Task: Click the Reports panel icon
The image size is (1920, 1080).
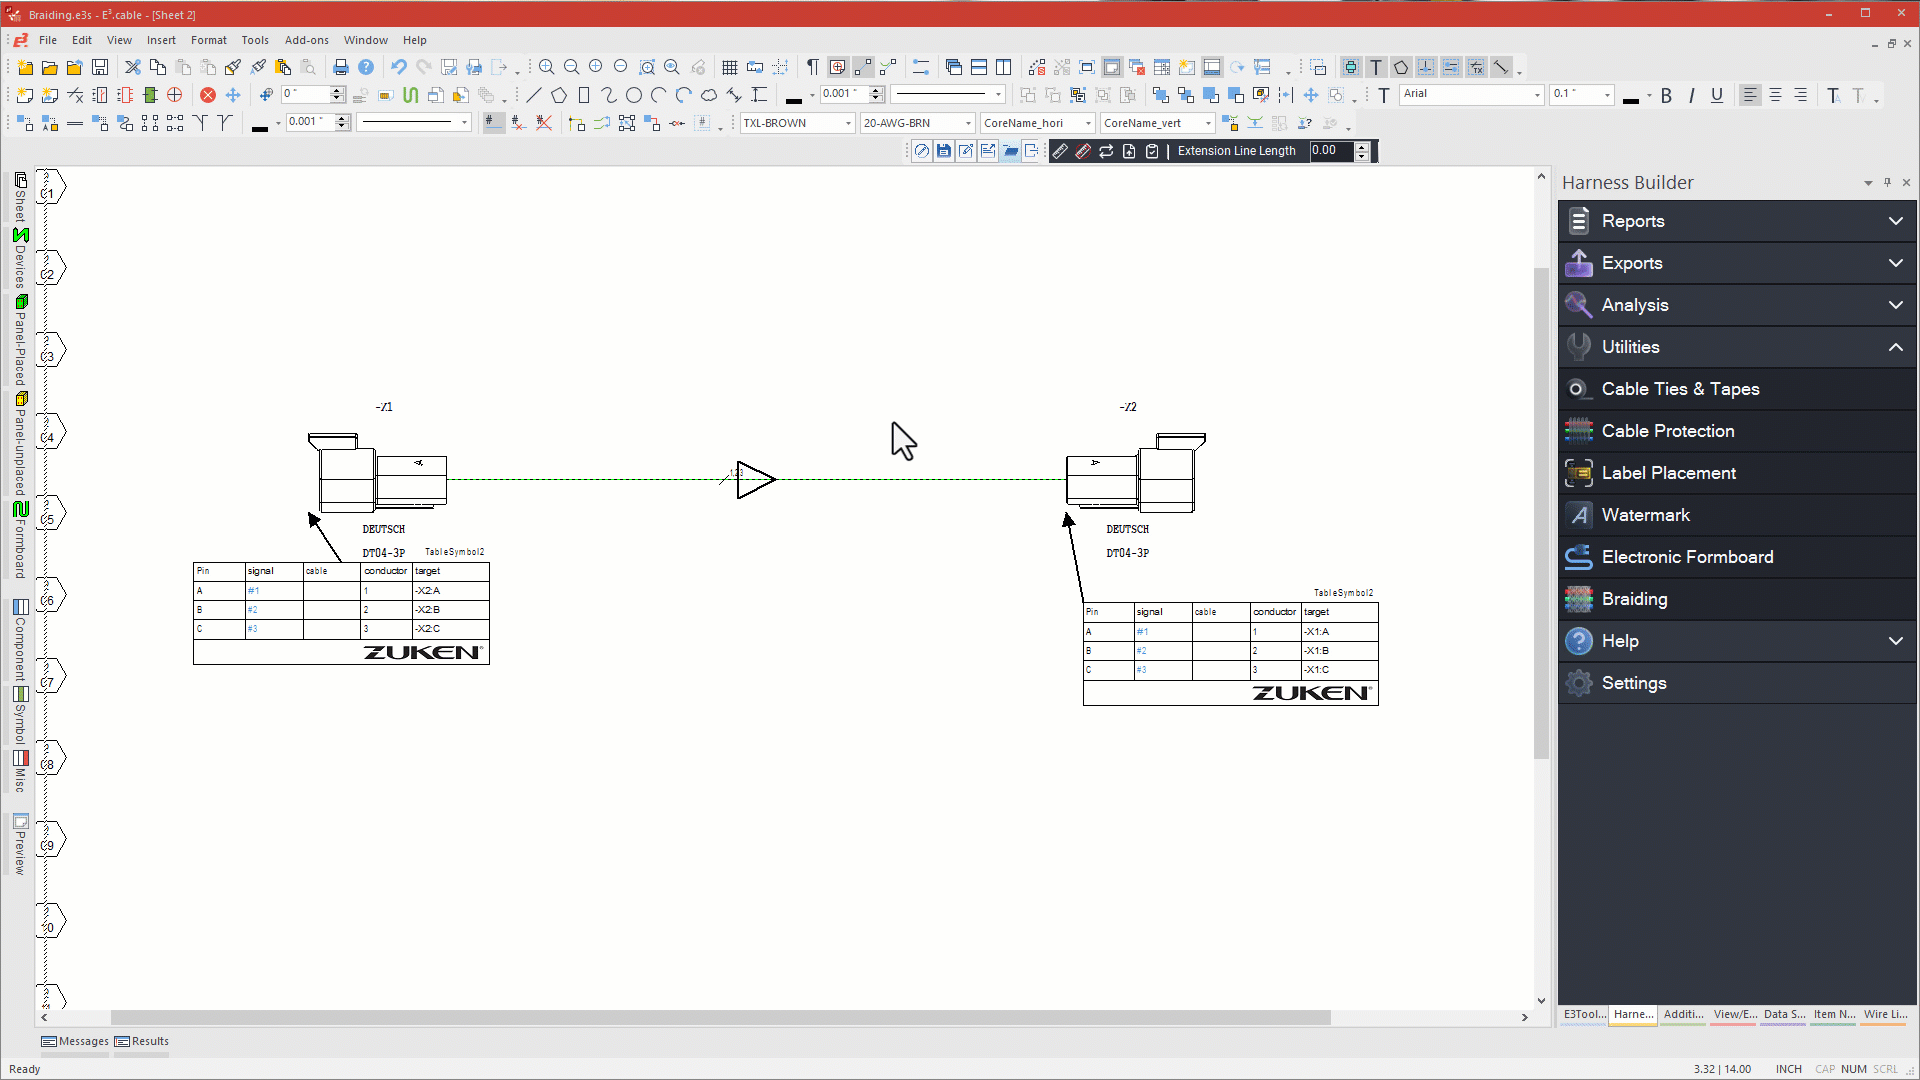Action: click(1578, 220)
